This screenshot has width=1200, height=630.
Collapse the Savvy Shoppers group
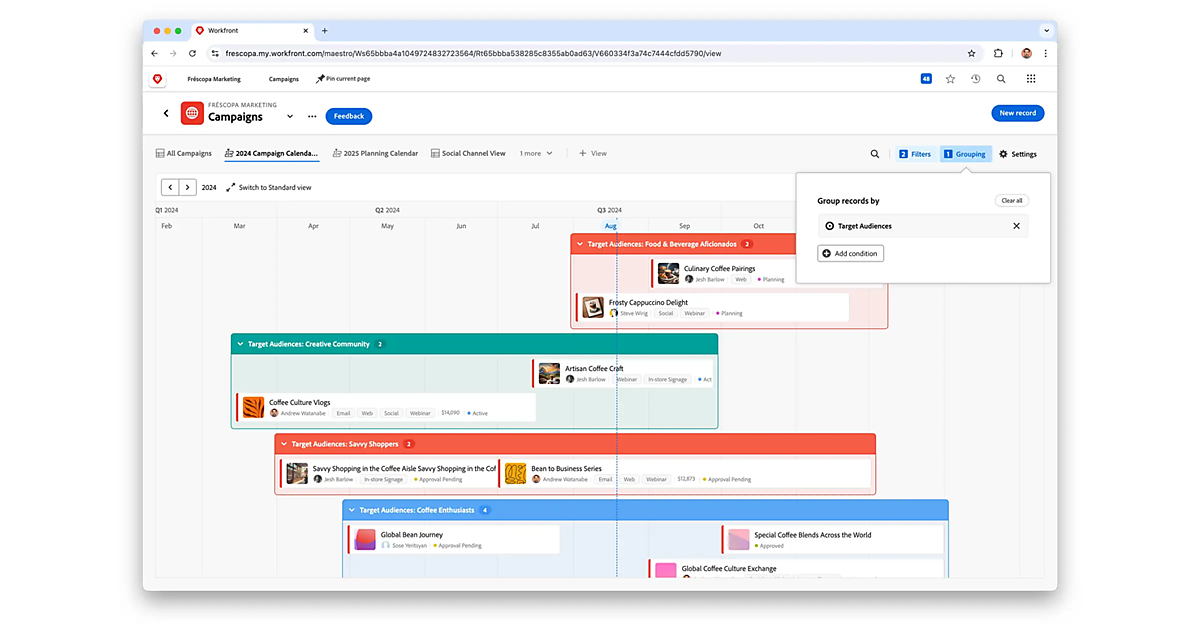click(284, 444)
